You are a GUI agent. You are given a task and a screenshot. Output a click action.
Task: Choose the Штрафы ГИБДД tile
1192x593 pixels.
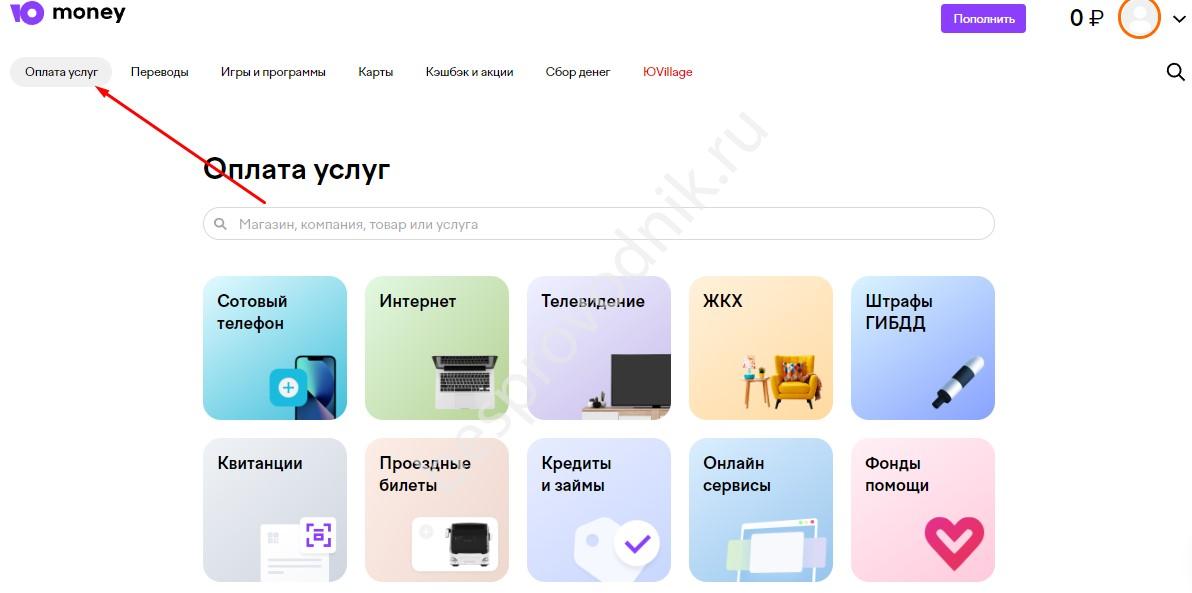pyautogui.click(x=923, y=348)
